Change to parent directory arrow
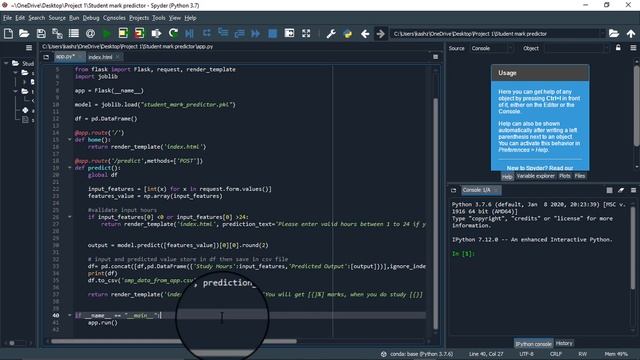This screenshot has width=640, height=360. (631, 33)
